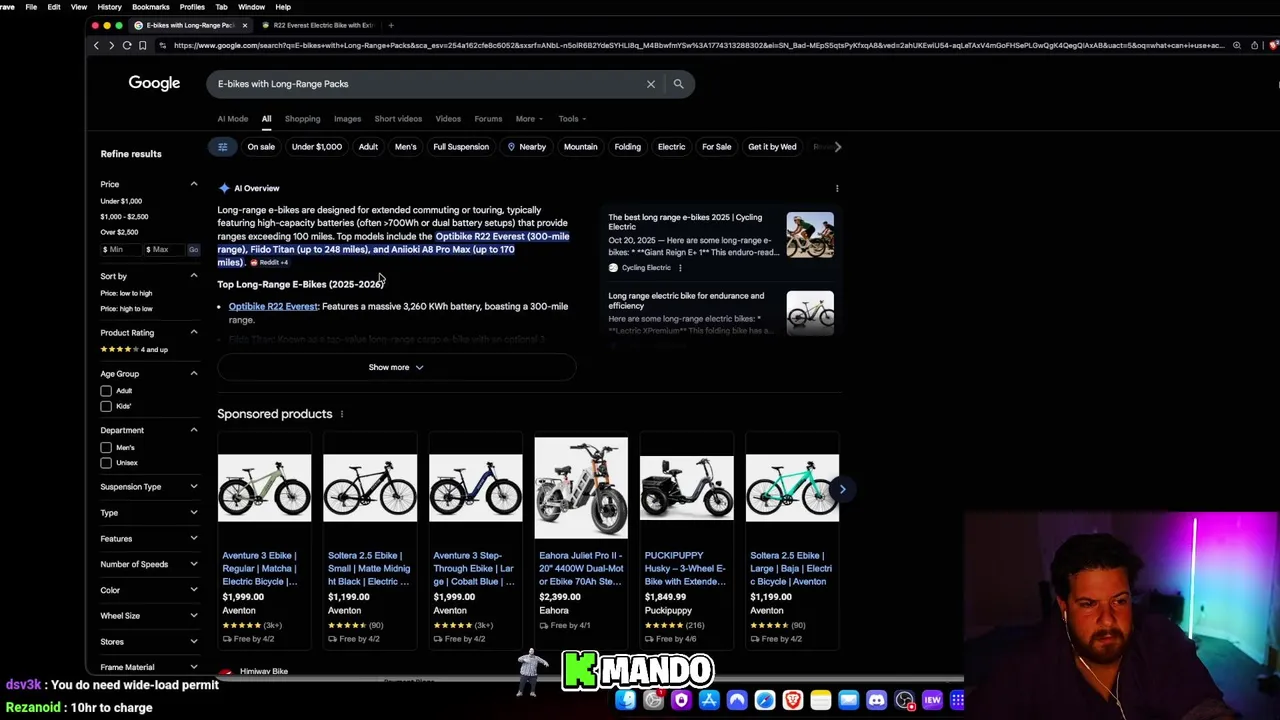Collapse the Product Rating section
Image resolution: width=1280 pixels, height=720 pixels.
coord(194,332)
